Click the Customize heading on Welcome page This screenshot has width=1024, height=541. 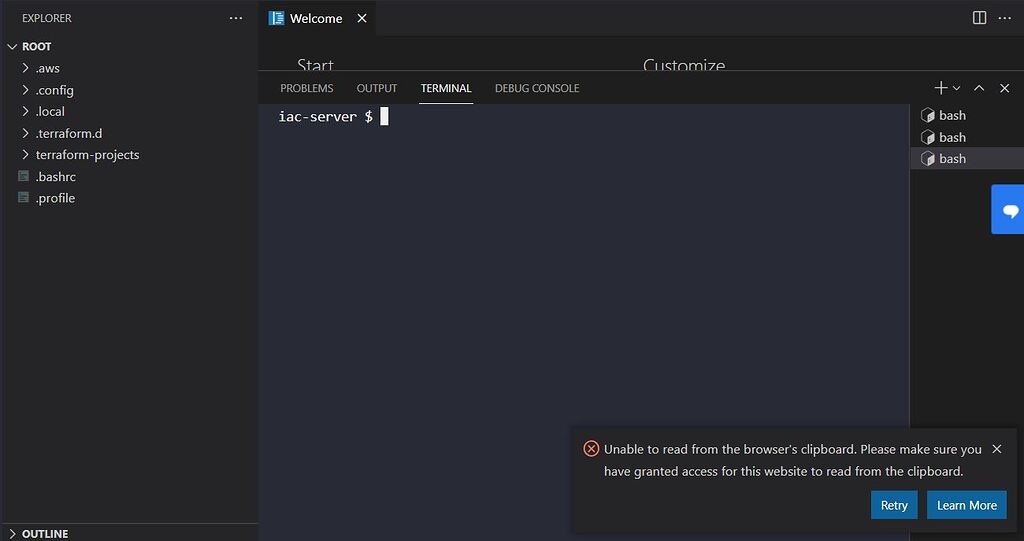tap(684, 65)
